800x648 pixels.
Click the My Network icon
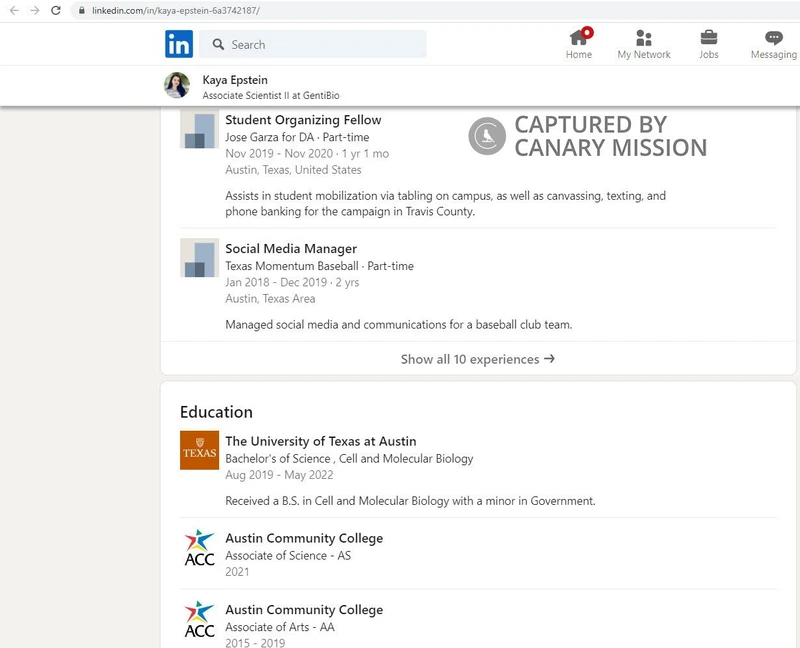[643, 40]
